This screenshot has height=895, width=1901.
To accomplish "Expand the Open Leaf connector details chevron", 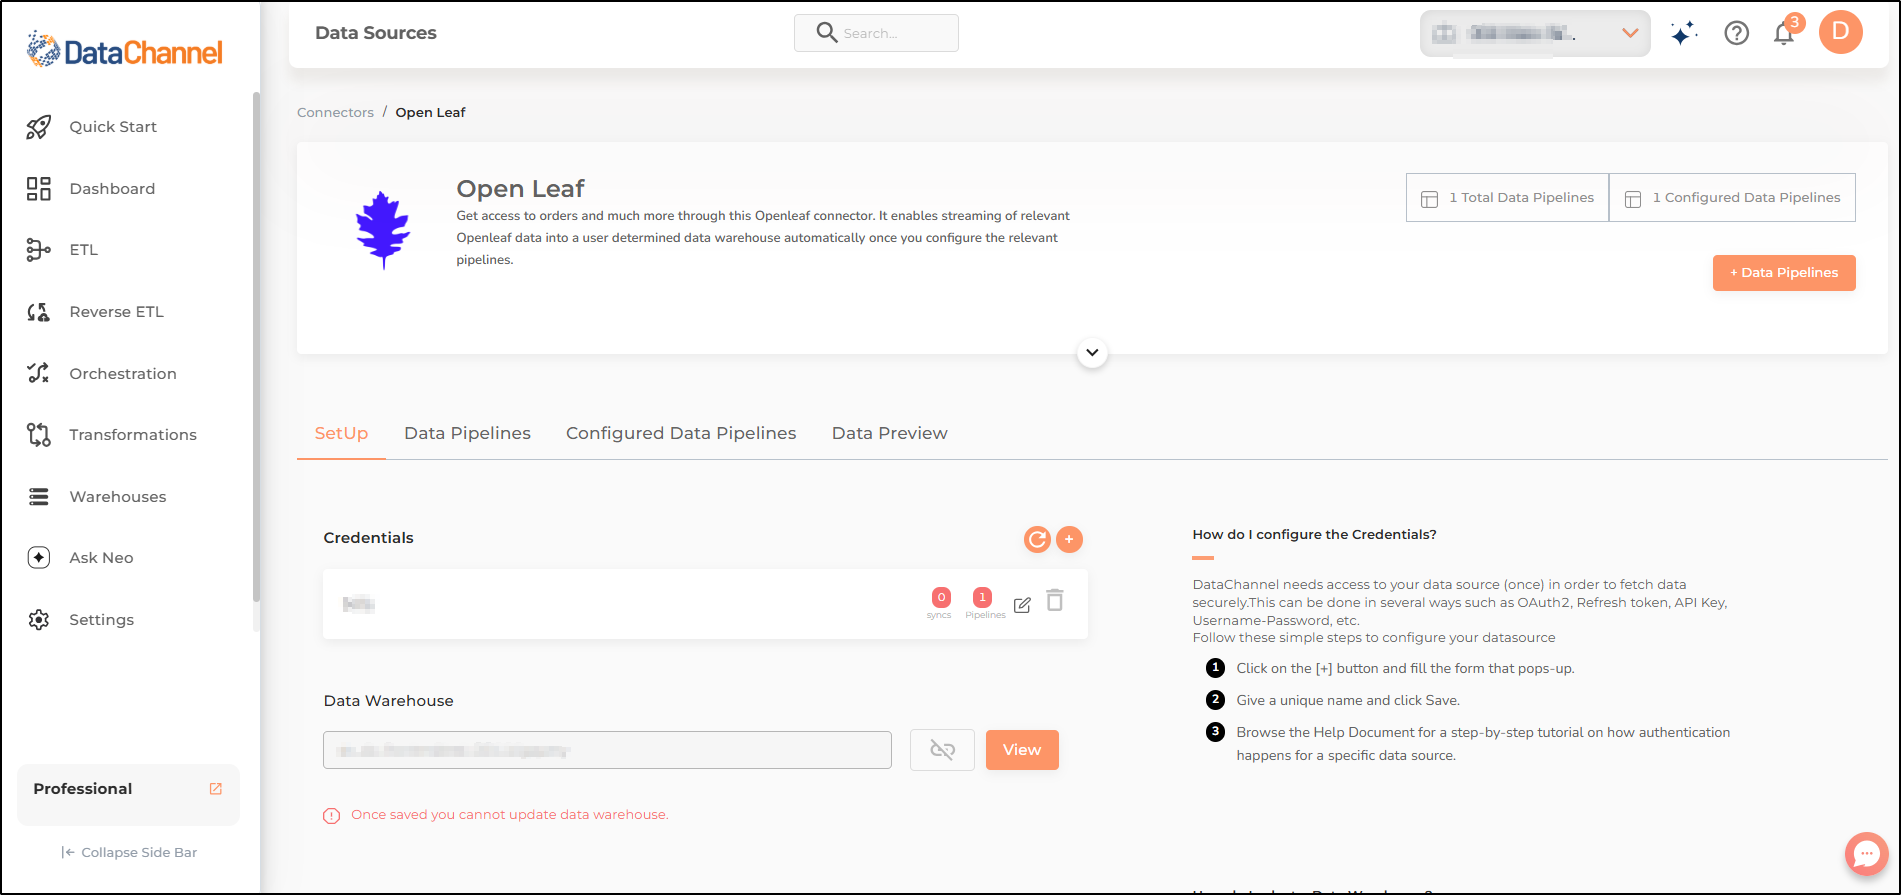I will click(1092, 353).
